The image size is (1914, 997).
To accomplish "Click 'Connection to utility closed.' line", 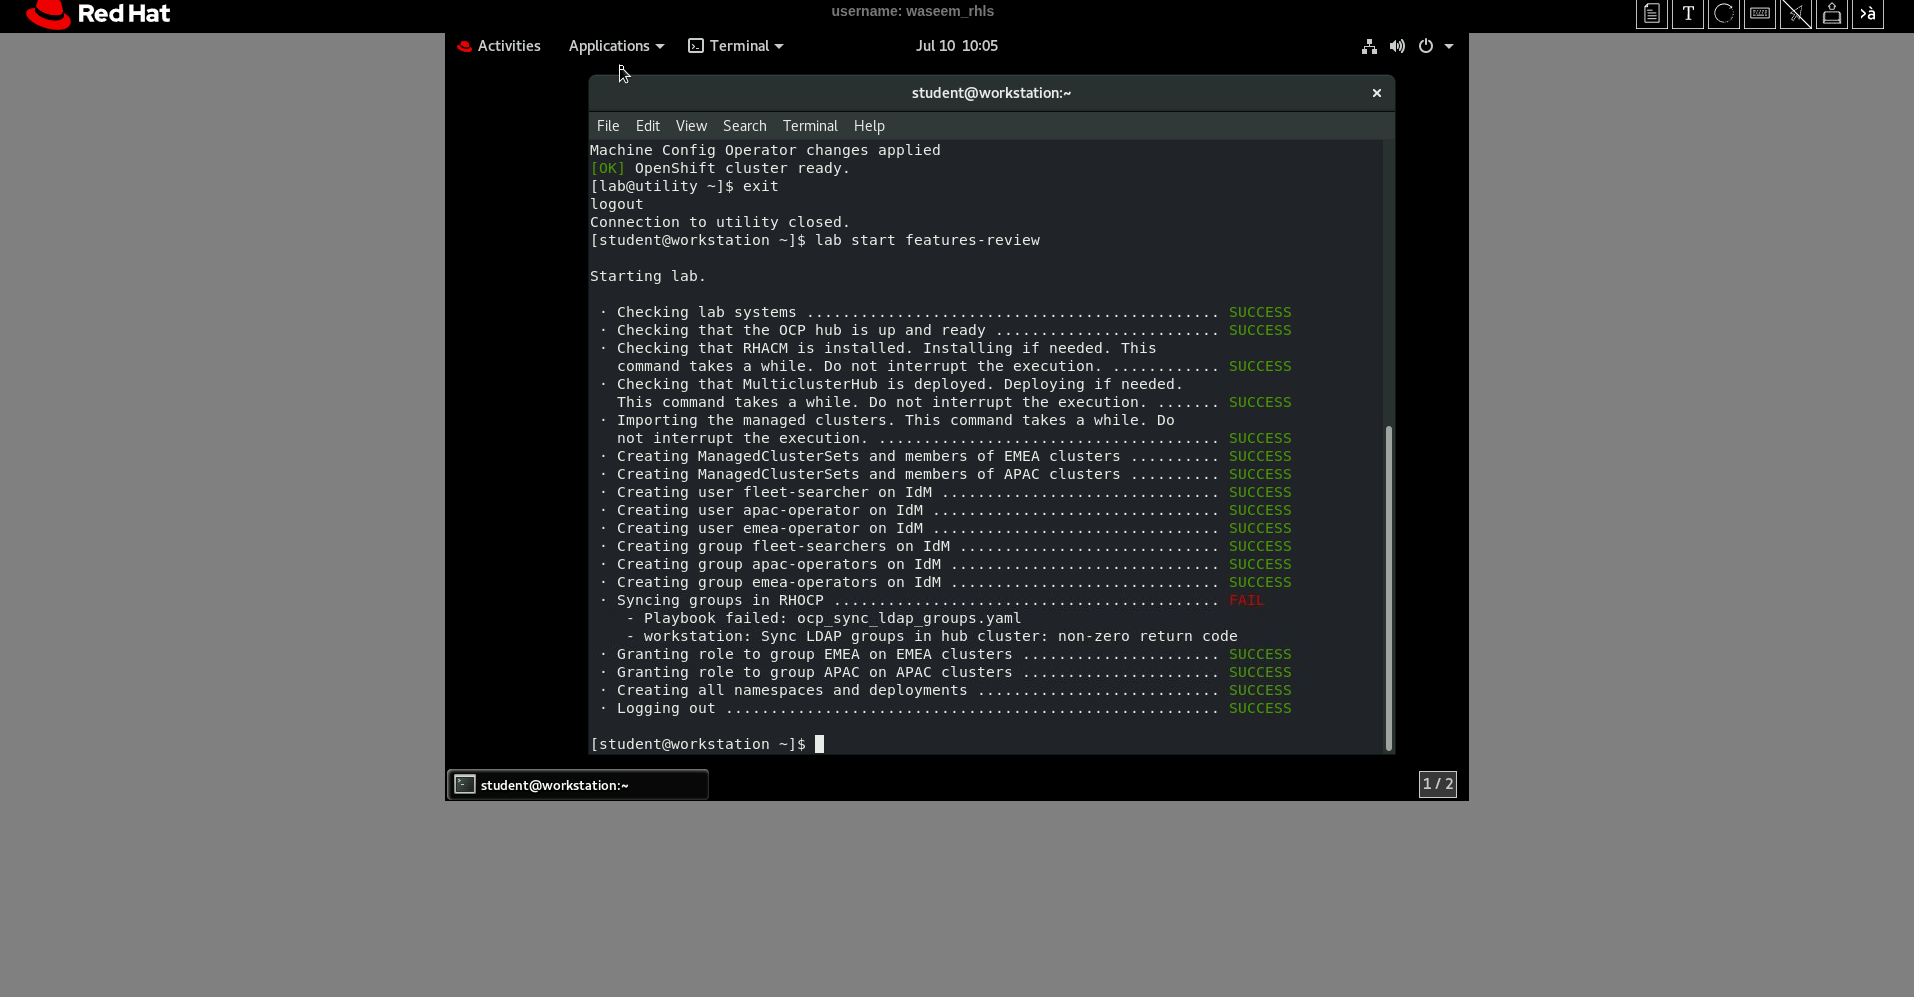I will [720, 222].
